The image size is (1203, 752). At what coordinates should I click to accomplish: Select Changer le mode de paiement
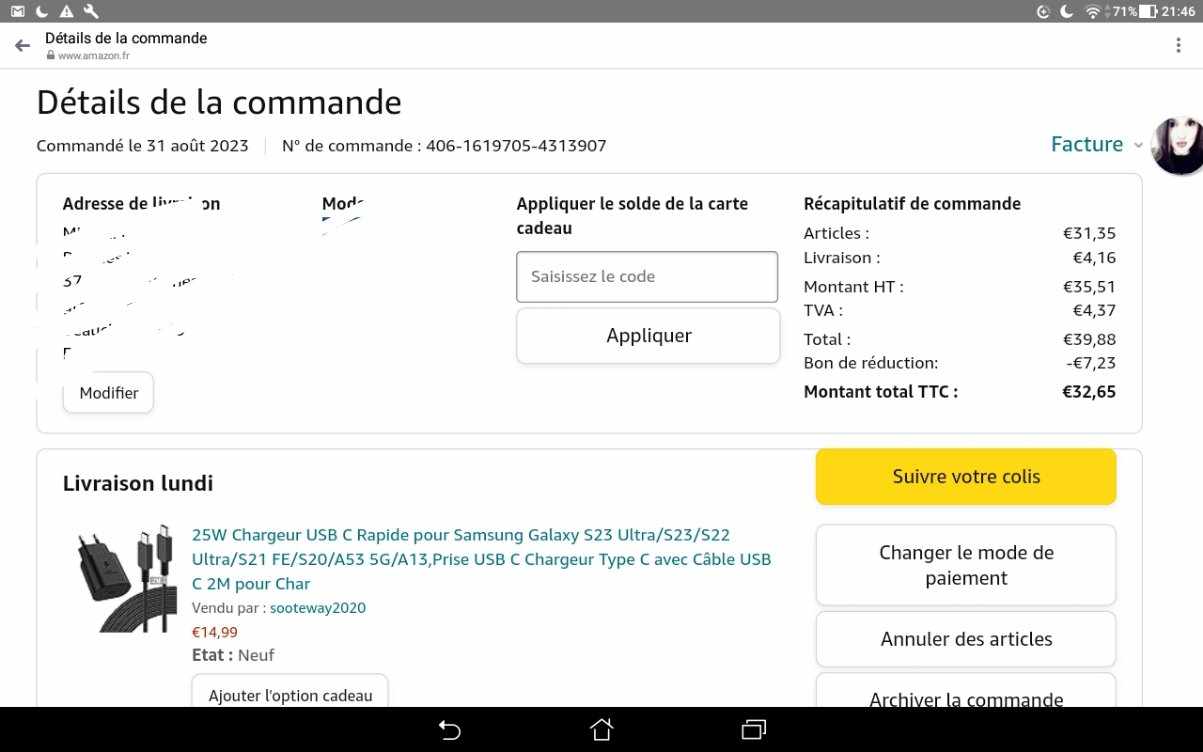[x=965, y=565]
